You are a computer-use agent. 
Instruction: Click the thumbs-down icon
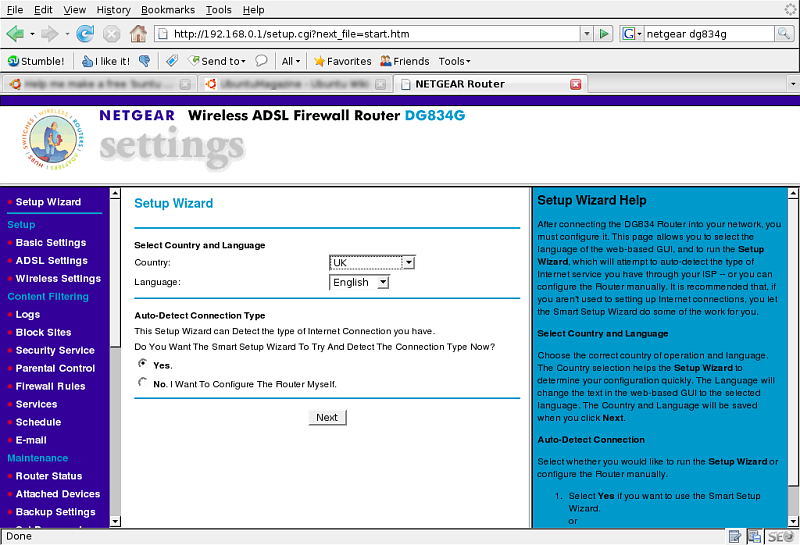[x=145, y=61]
